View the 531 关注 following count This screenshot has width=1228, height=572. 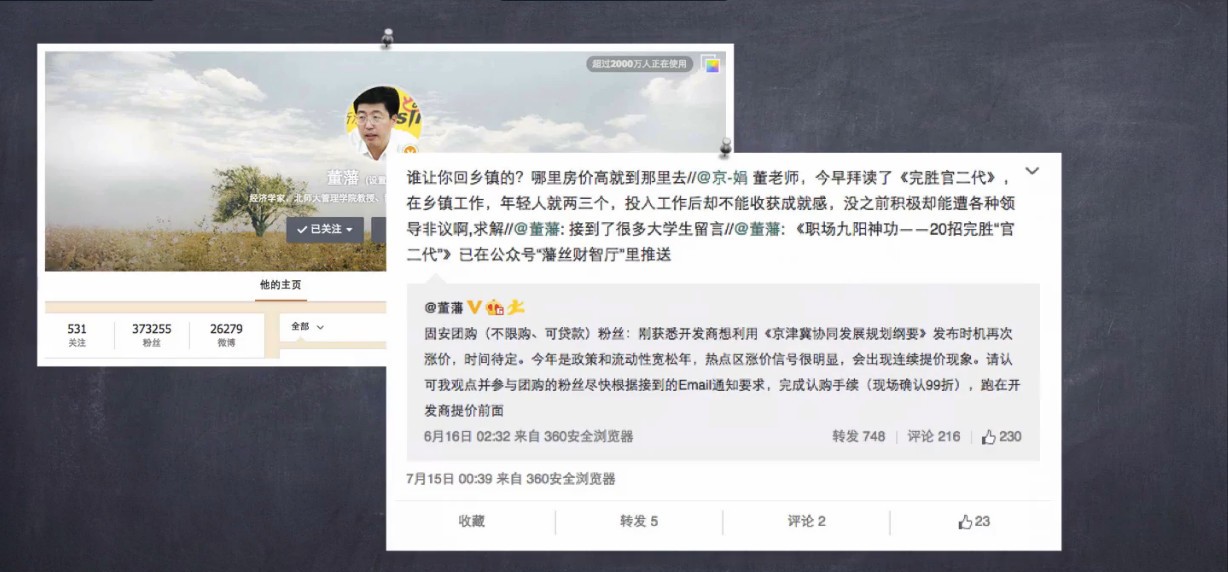pos(77,335)
